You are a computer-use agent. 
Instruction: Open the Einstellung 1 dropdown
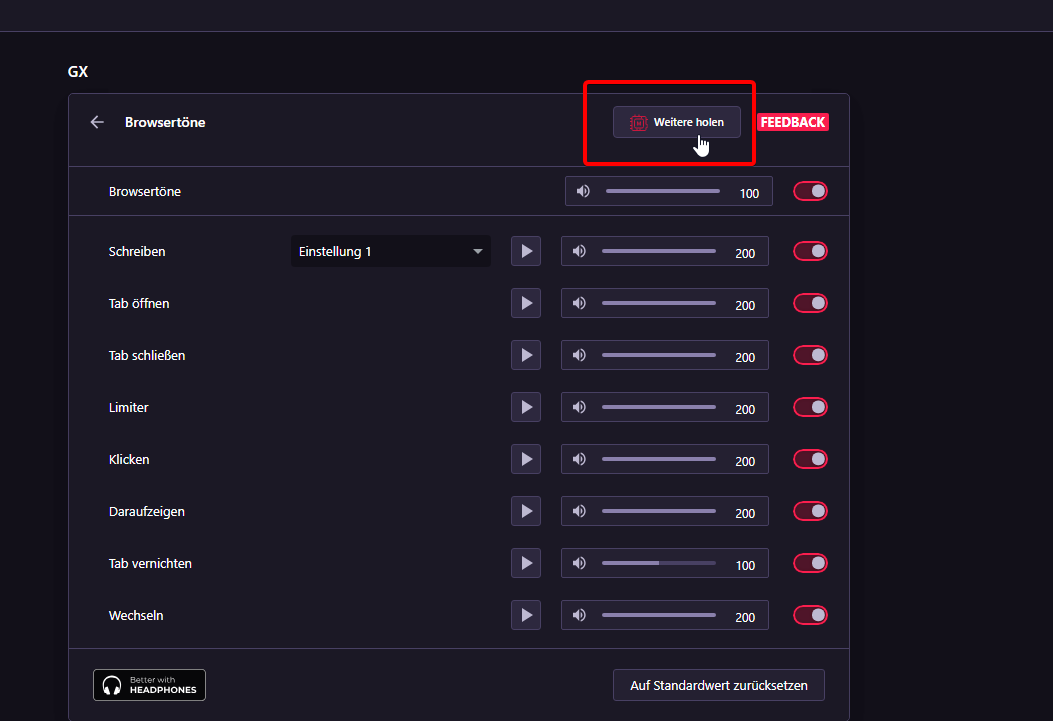[390, 251]
